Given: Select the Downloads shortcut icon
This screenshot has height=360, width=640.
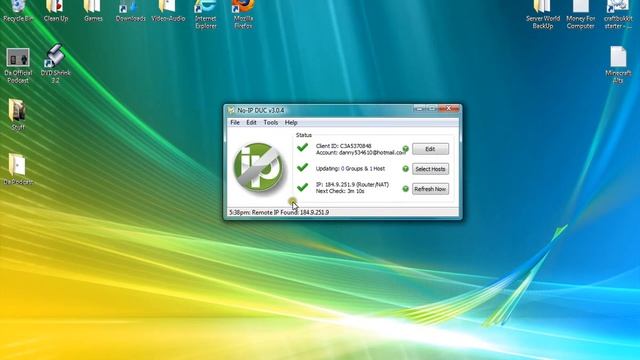Looking at the screenshot, I should [x=130, y=11].
